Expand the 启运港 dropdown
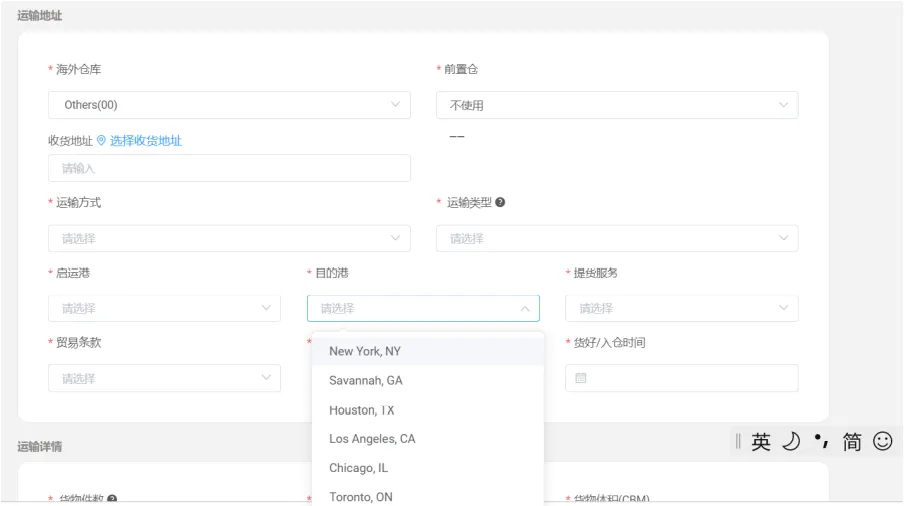 click(x=164, y=308)
